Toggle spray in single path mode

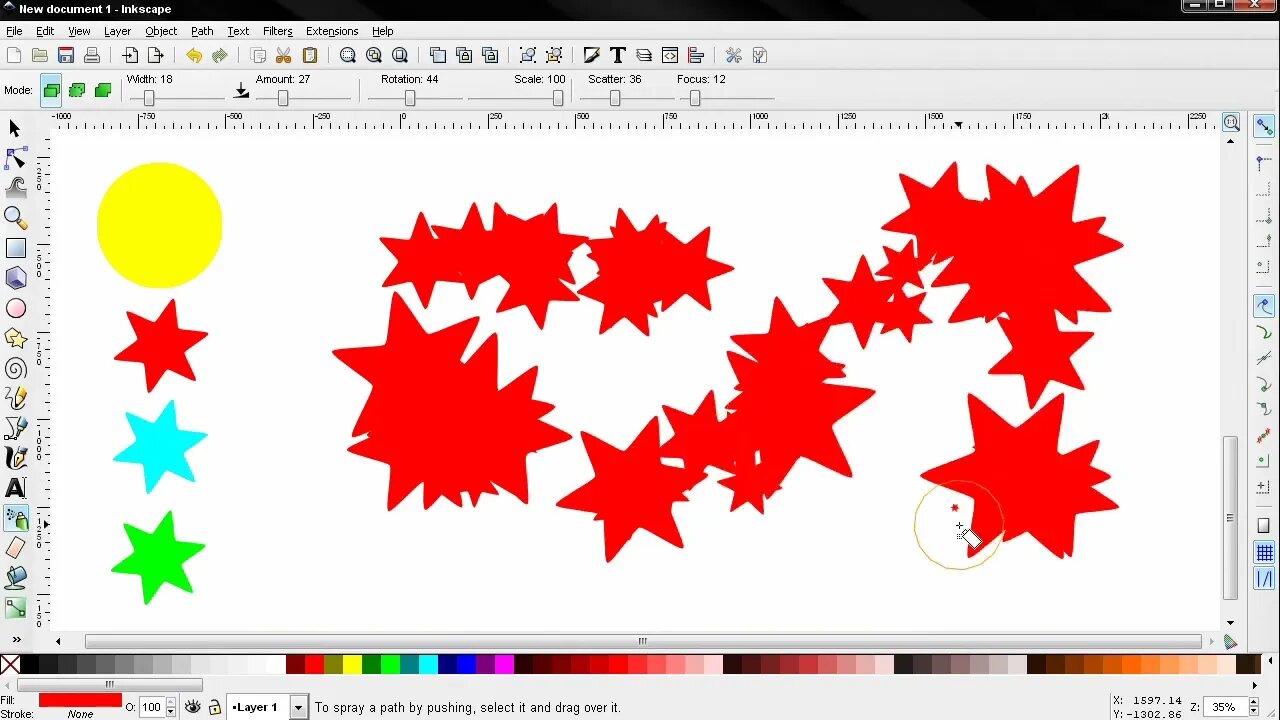tap(103, 90)
